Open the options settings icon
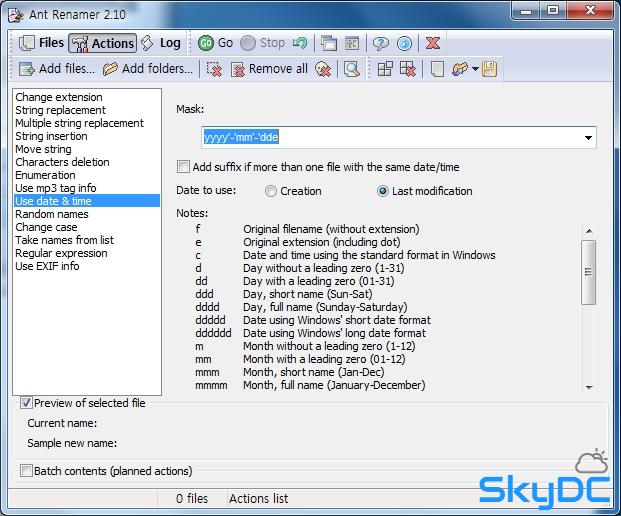 pos(352,43)
